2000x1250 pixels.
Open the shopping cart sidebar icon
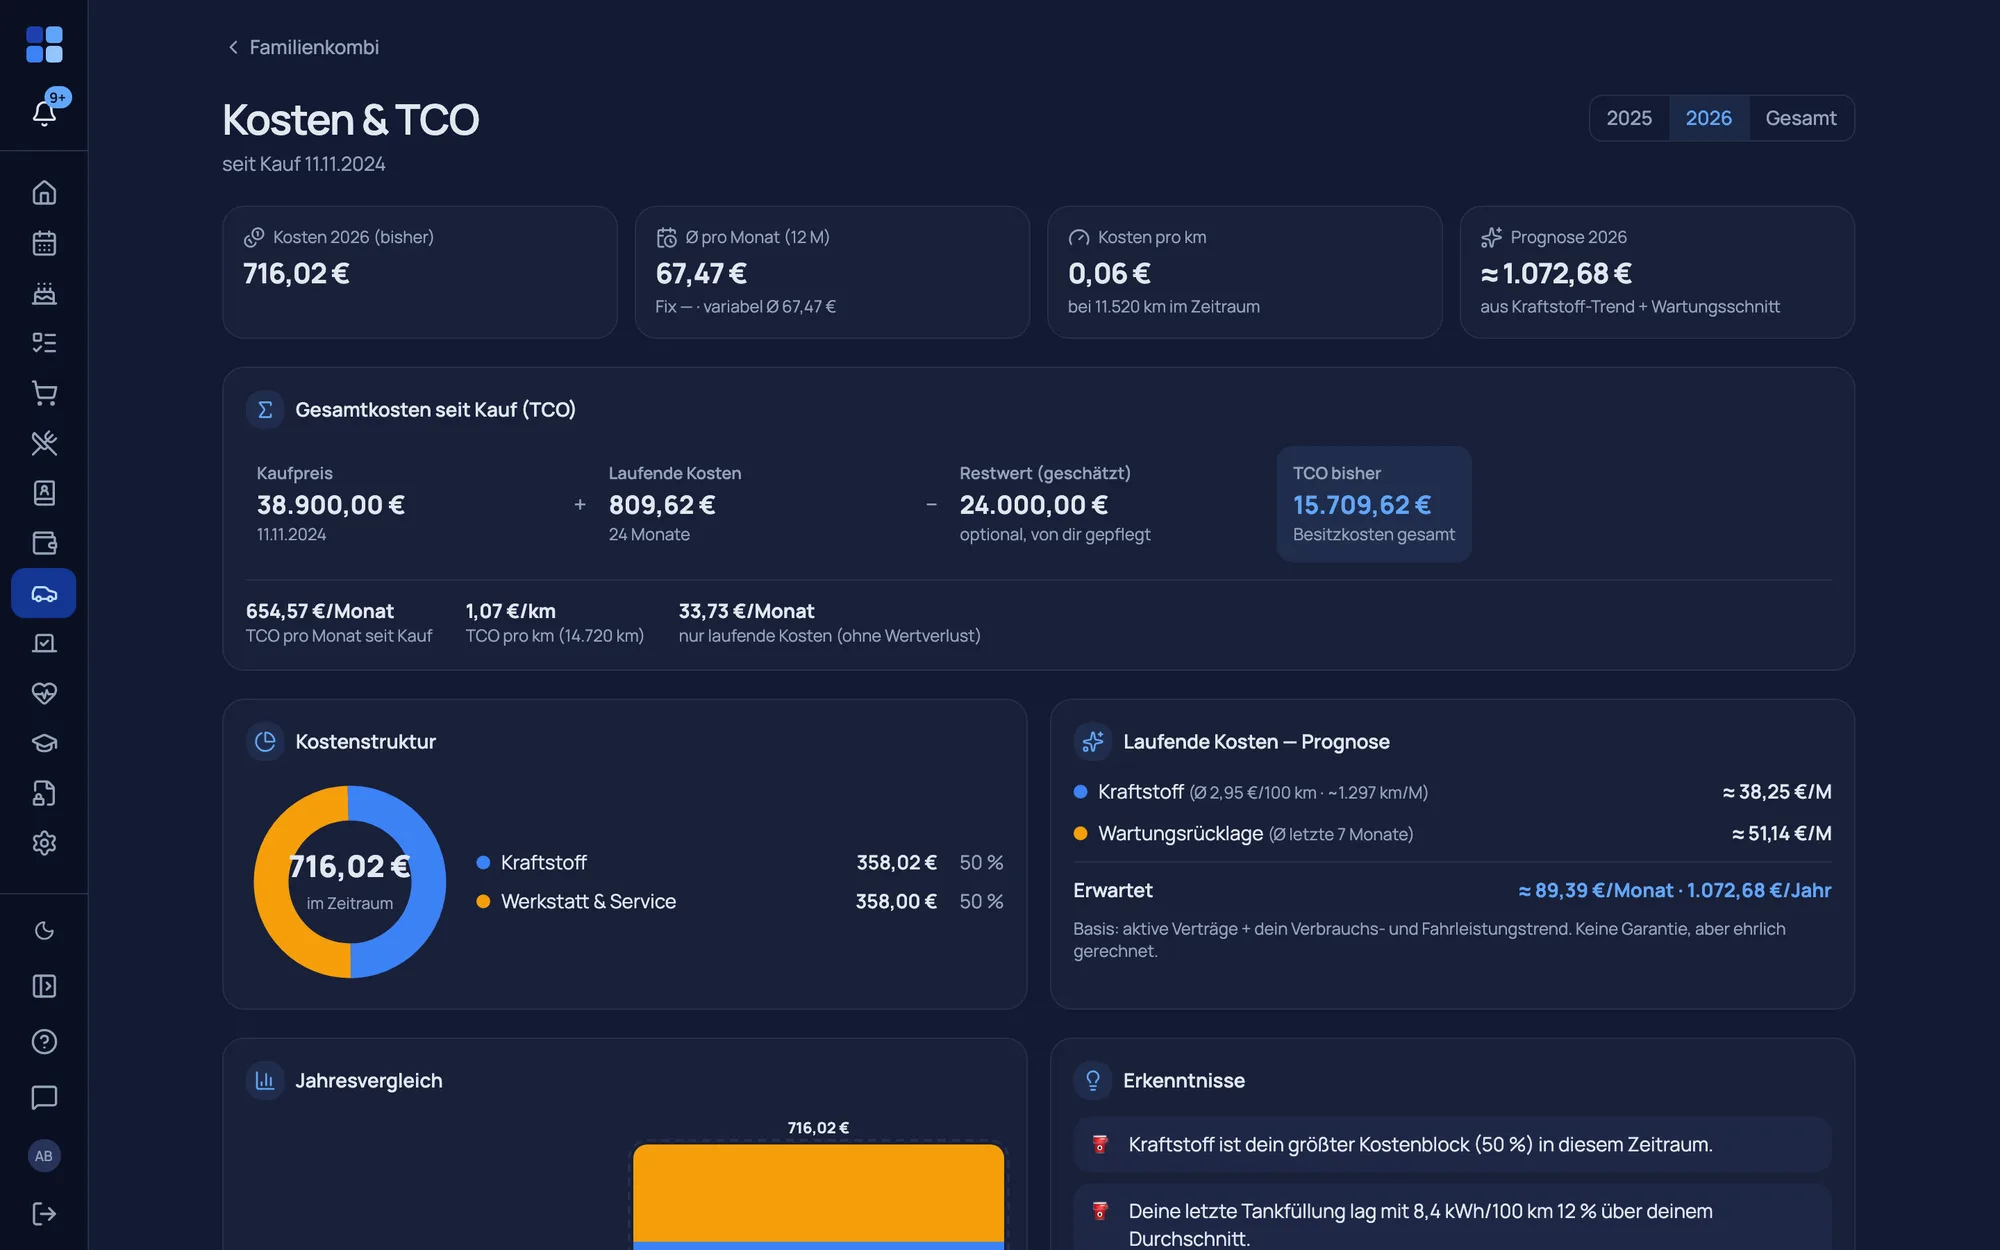click(x=44, y=393)
